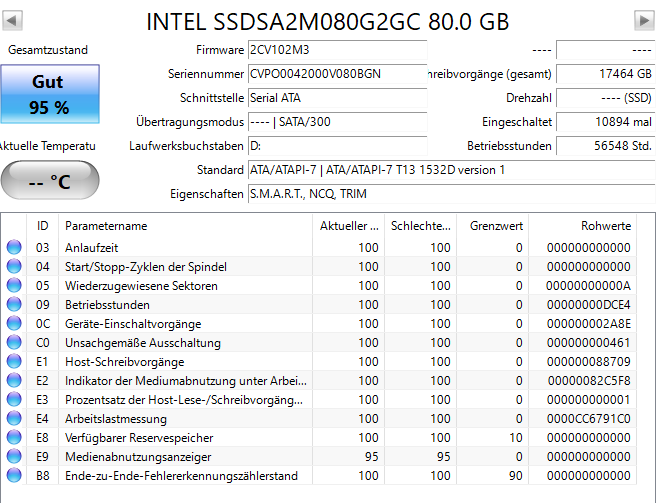Click the total writes field 17464 GB
Viewport: 657px width, 503px height.
(605, 74)
